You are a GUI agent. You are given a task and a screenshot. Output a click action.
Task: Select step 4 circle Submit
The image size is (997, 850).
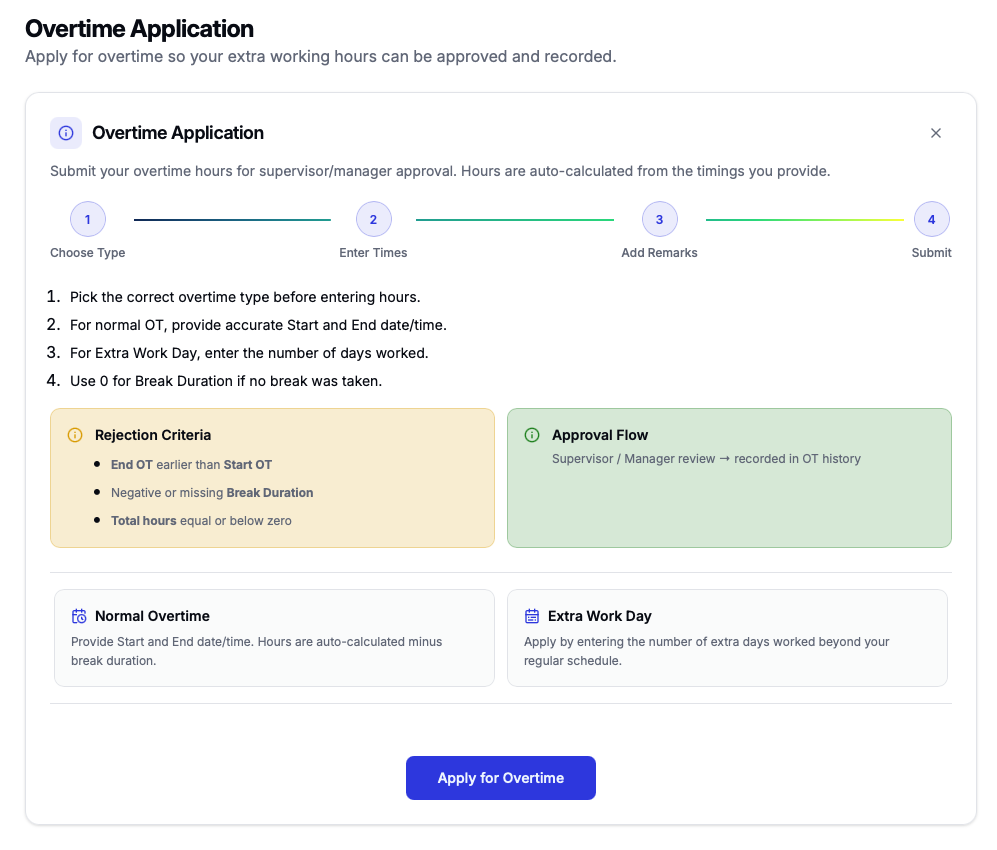click(x=932, y=219)
